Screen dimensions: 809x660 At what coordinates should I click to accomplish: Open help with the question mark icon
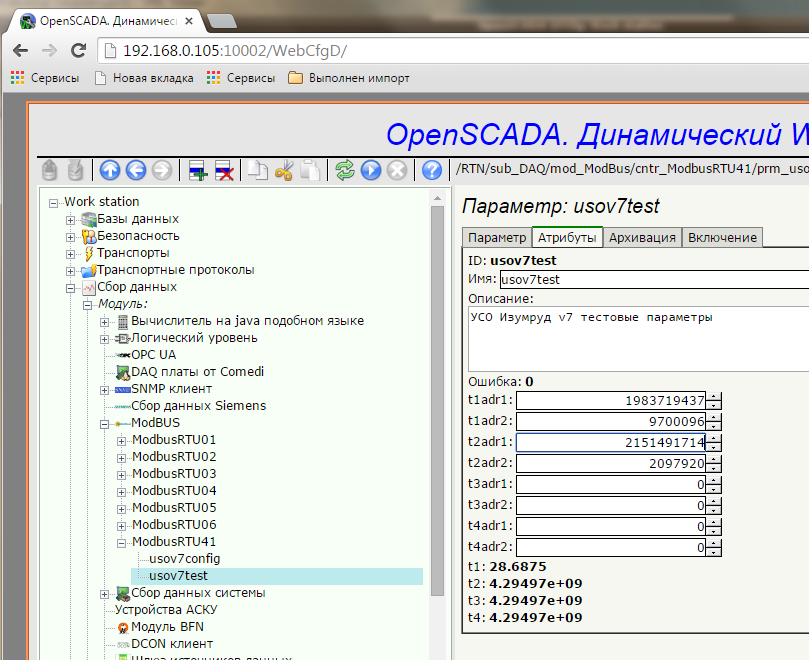tap(432, 170)
